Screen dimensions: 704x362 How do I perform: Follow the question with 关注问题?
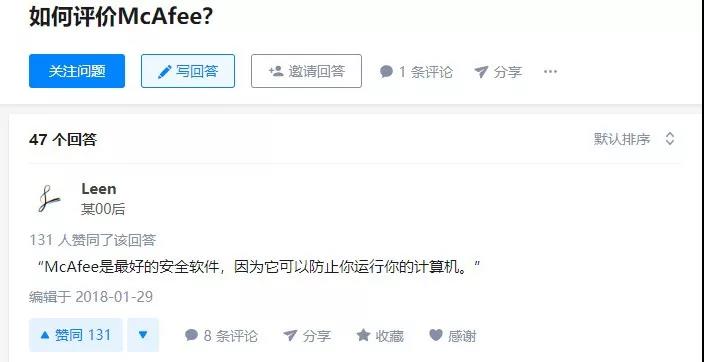[x=77, y=71]
